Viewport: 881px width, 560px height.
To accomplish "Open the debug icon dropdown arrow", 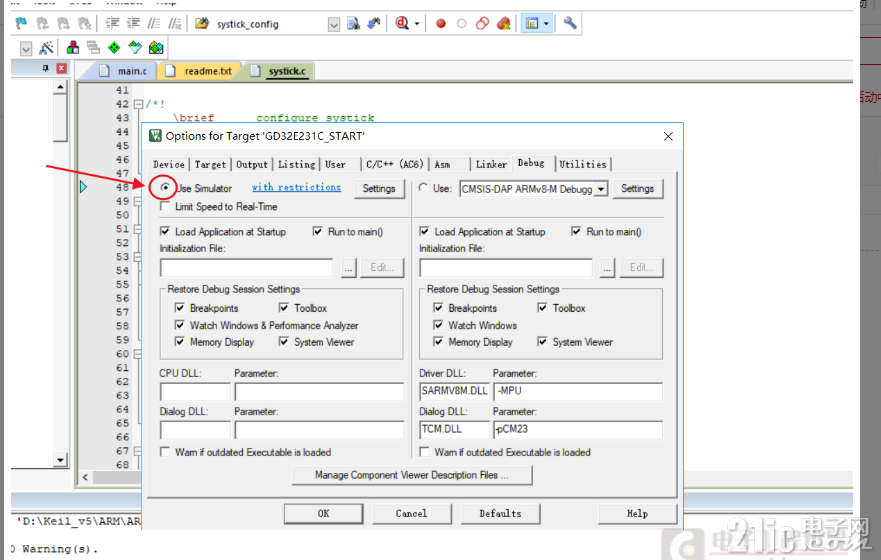I will click(417, 24).
